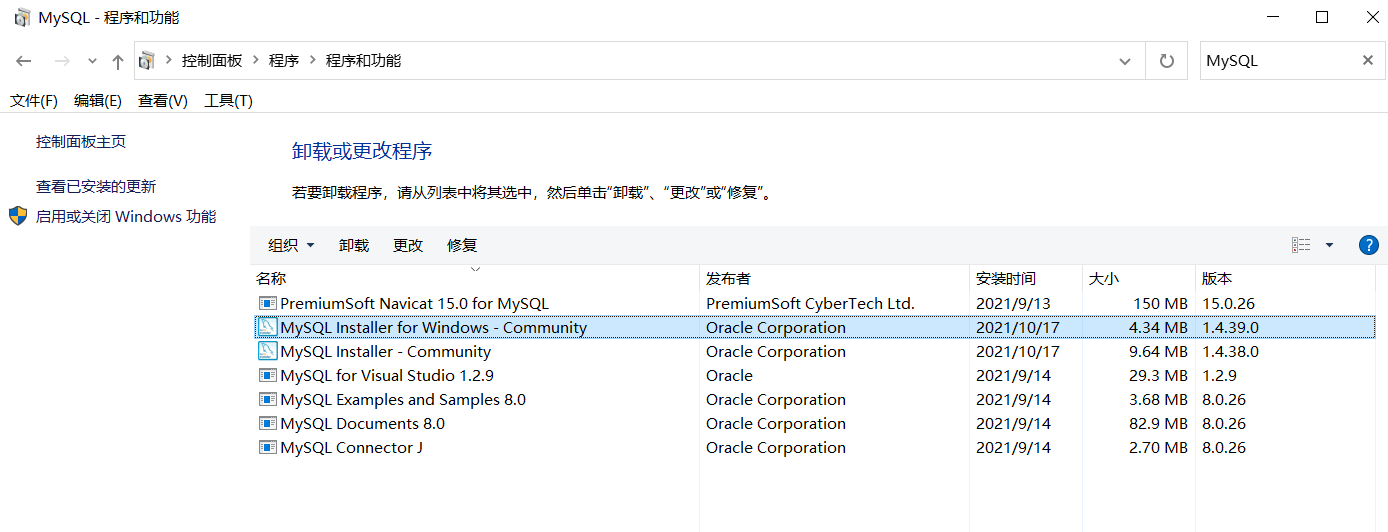Expand chevron after 程序 breadcrumb
Image resolution: width=1388 pixels, height=532 pixels.
point(313,61)
